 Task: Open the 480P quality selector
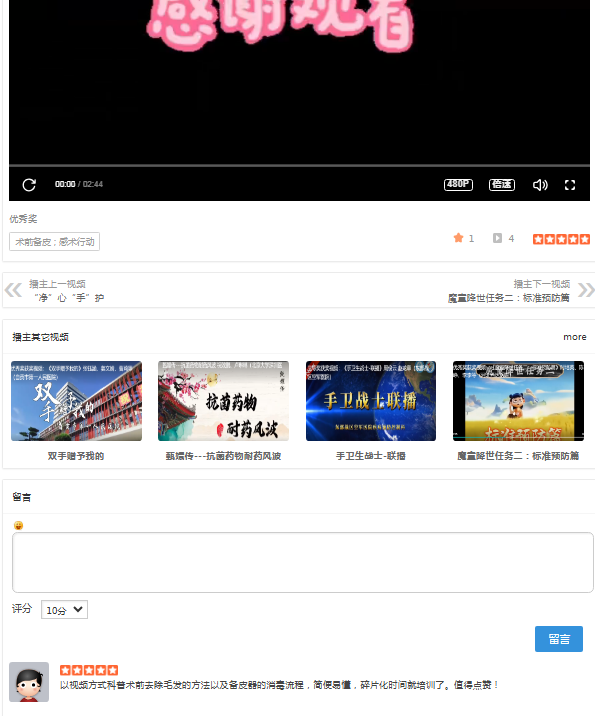458,184
